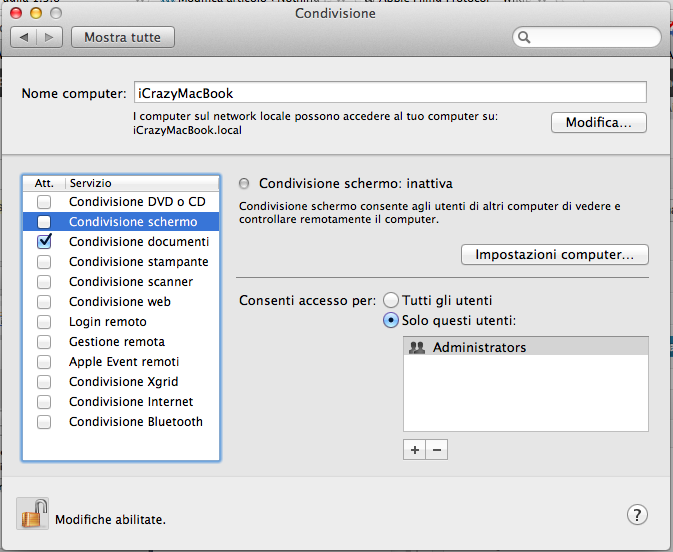The image size is (673, 552).
Task: Click the lock icon to prevent changes
Action: click(x=32, y=514)
